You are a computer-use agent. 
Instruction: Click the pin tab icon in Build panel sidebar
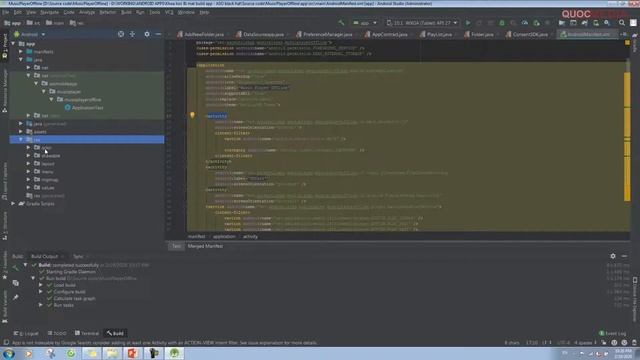16,298
